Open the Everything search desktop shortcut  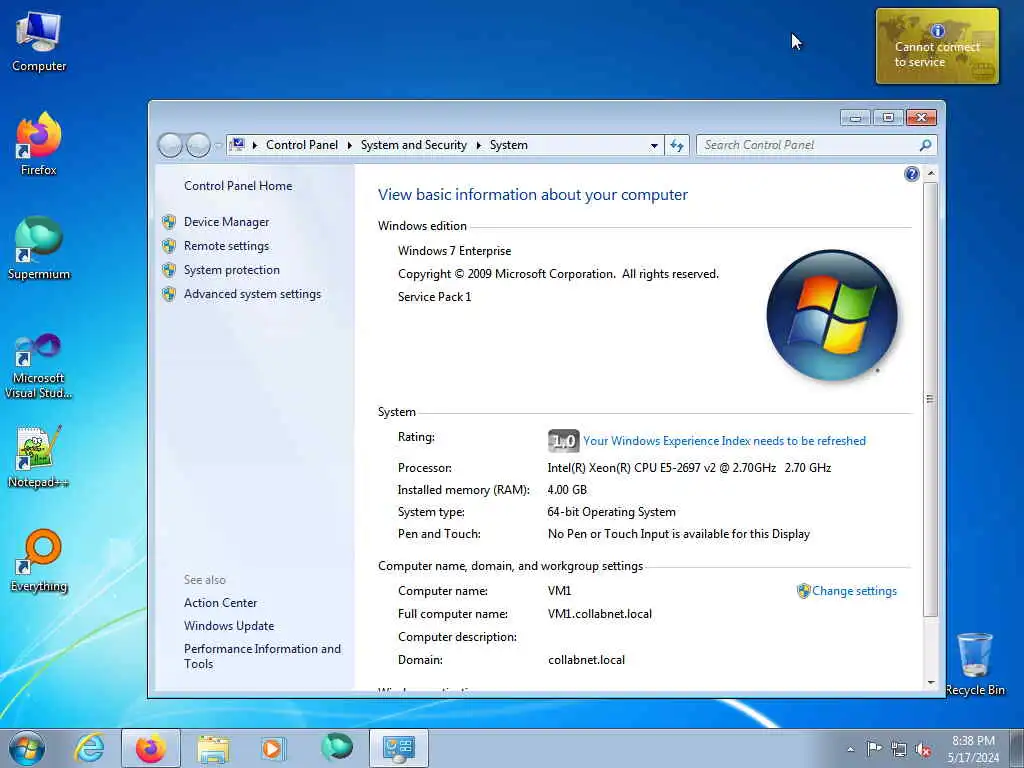coord(39,560)
